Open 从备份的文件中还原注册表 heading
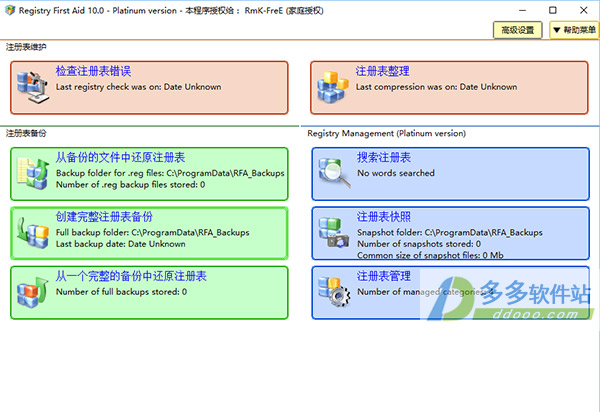This screenshot has height=412, width=600. (121, 157)
